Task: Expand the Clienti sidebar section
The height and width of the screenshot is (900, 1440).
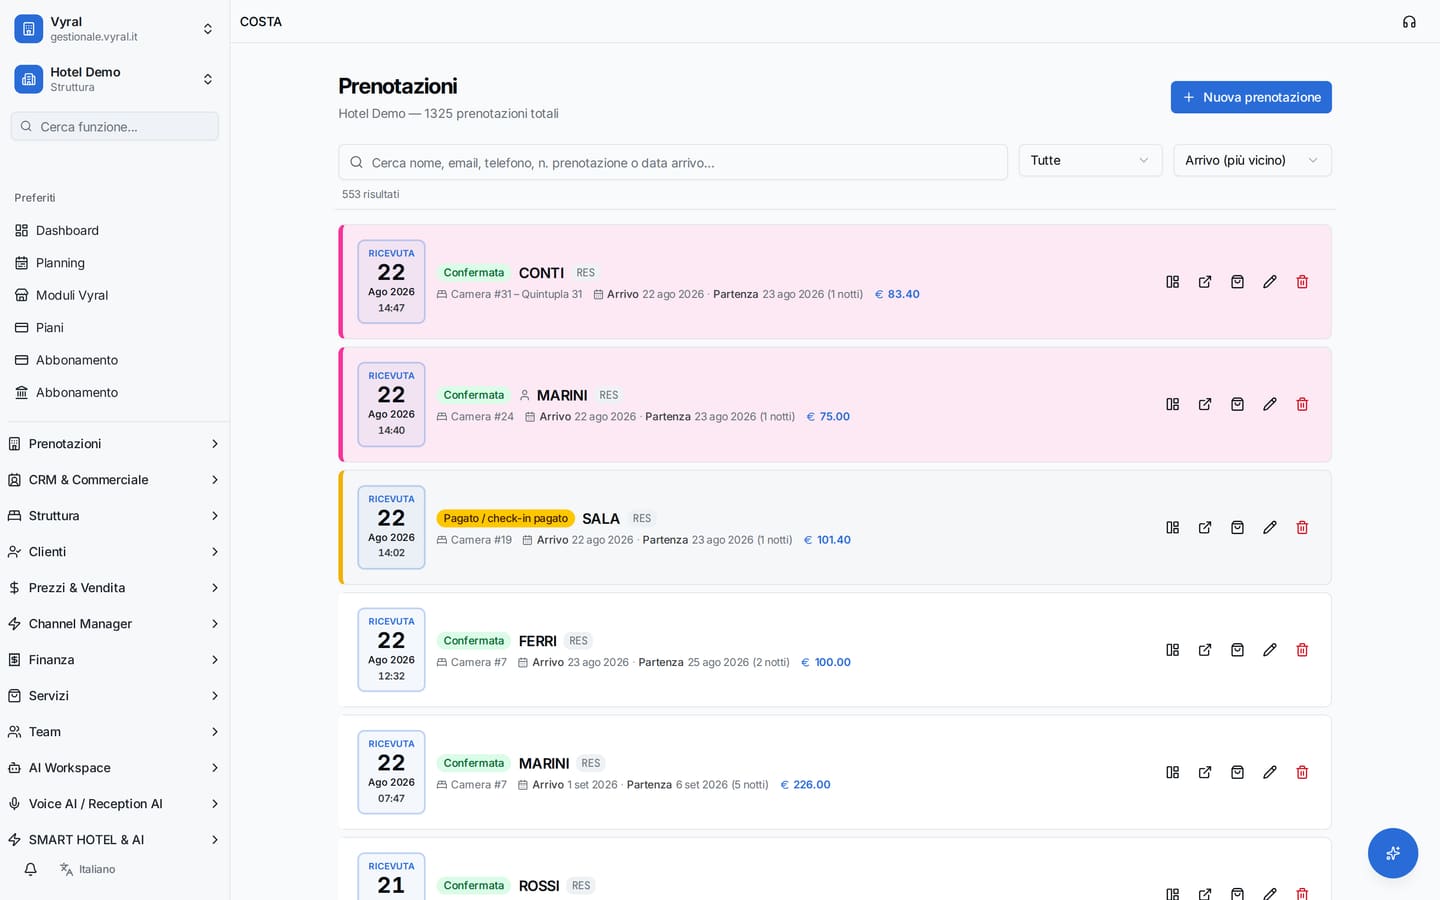Action: 115,552
